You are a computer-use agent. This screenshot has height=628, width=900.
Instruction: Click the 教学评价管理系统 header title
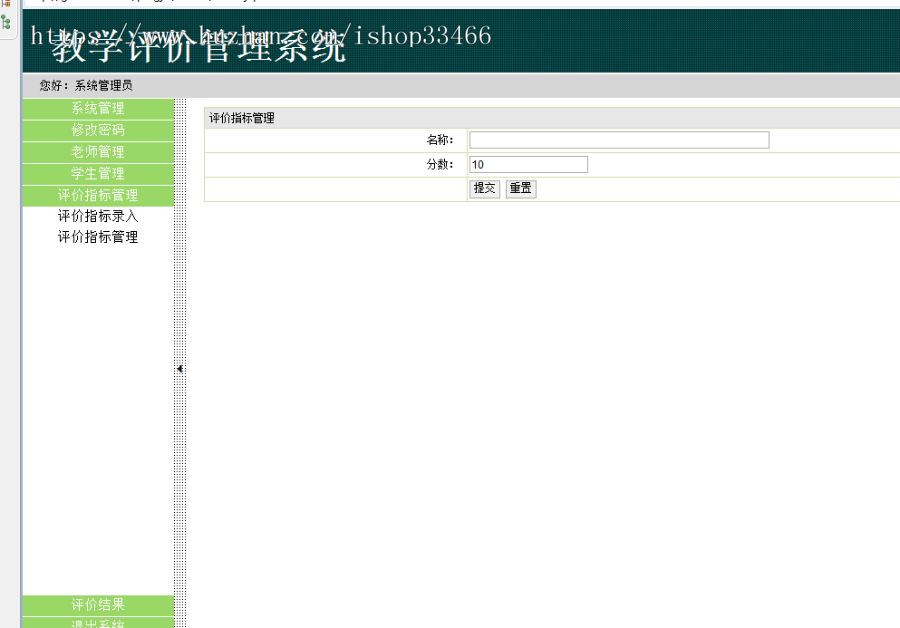199,47
